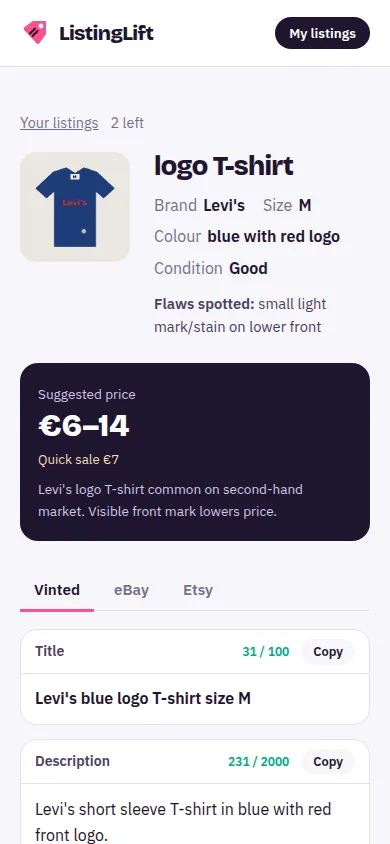Click the description text field
The width and height of the screenshot is (390, 844).
(195, 814)
